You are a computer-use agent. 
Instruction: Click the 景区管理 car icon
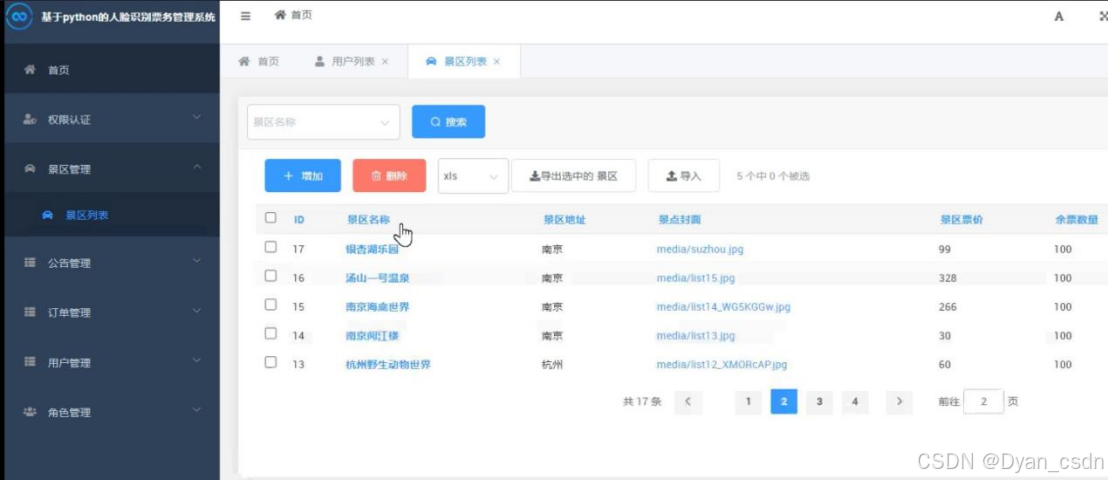30,169
